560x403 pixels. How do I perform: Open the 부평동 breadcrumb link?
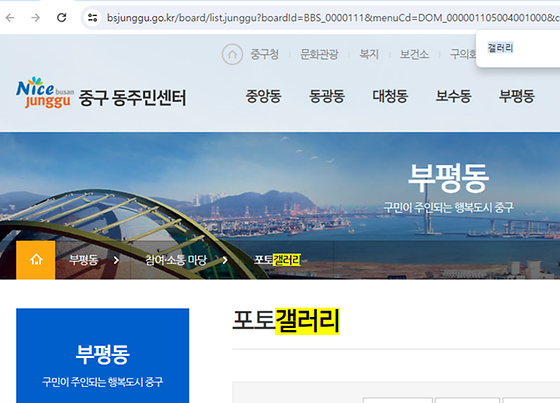tap(84, 260)
